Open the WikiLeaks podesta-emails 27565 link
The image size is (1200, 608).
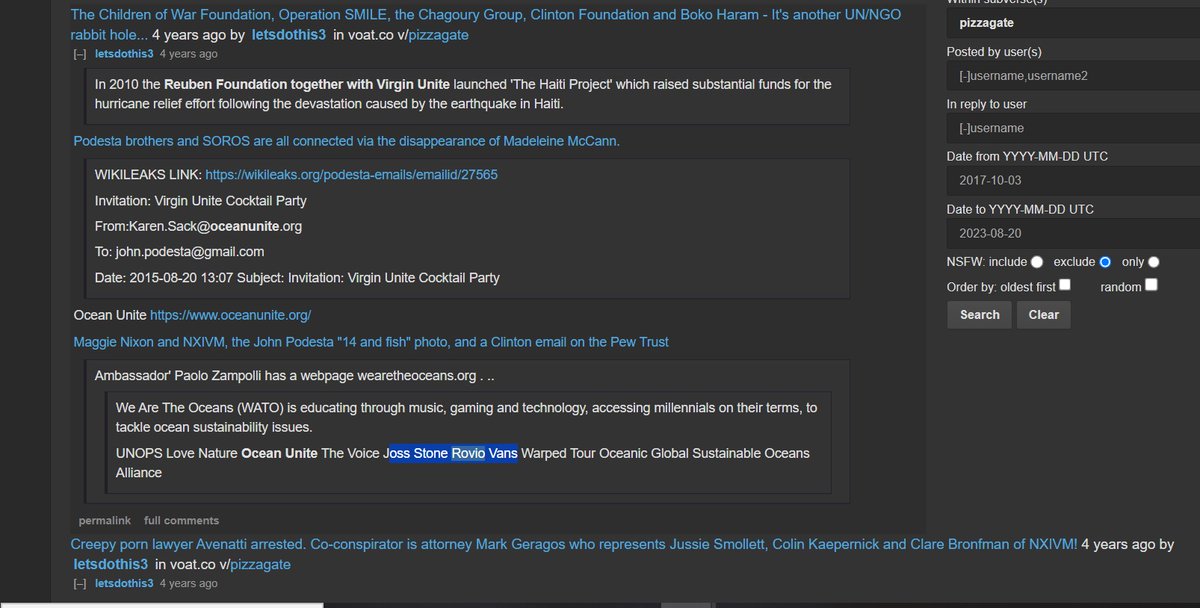pos(352,174)
